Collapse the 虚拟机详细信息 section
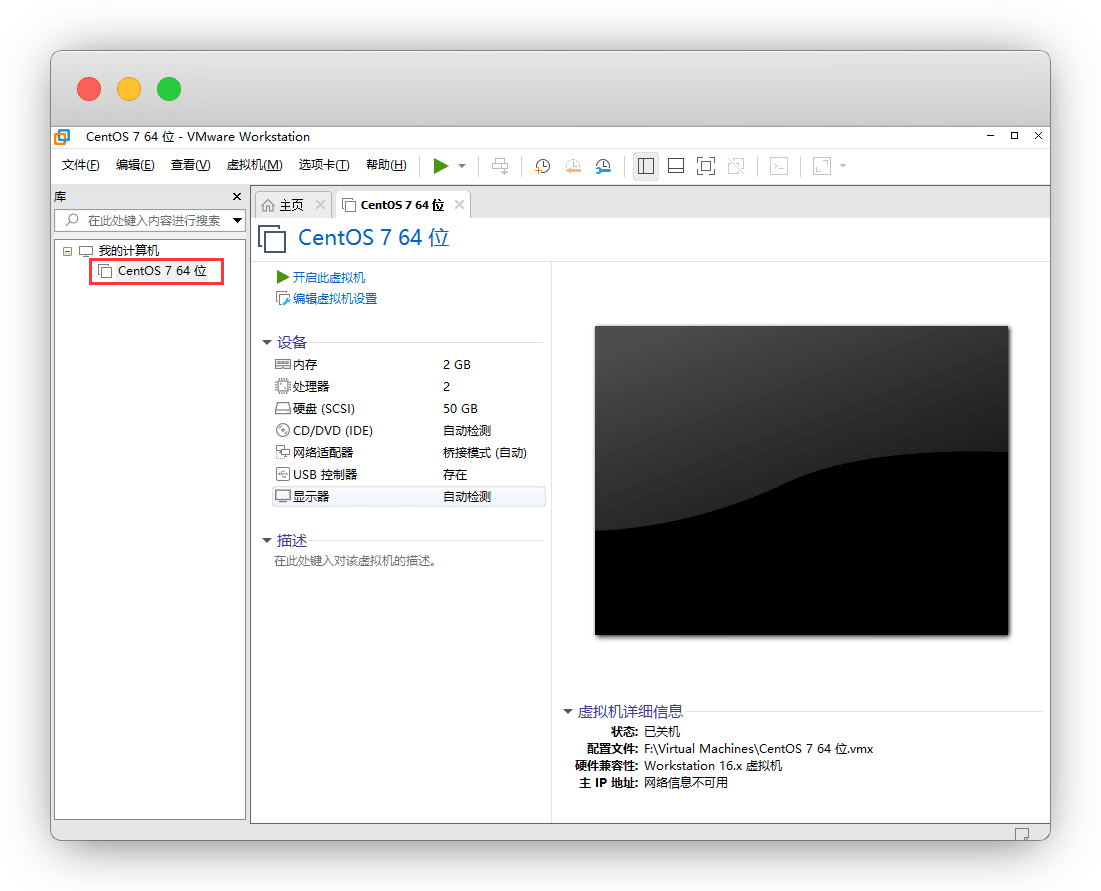Screen dimensions: 1101x891 tap(568, 711)
